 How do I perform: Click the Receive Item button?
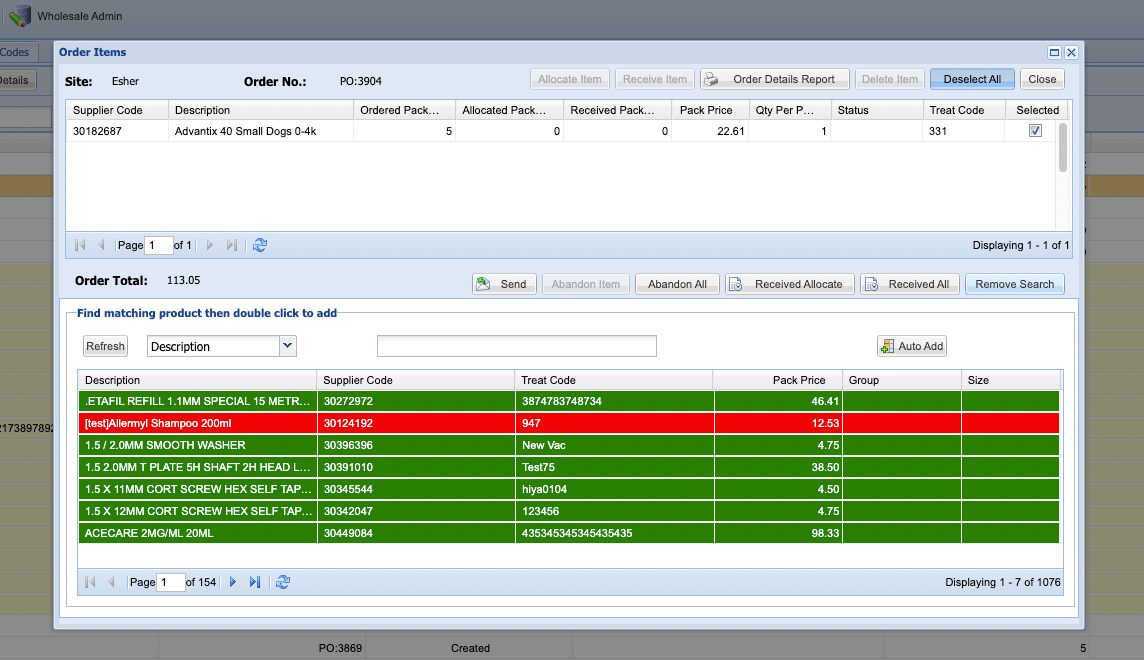coord(654,79)
